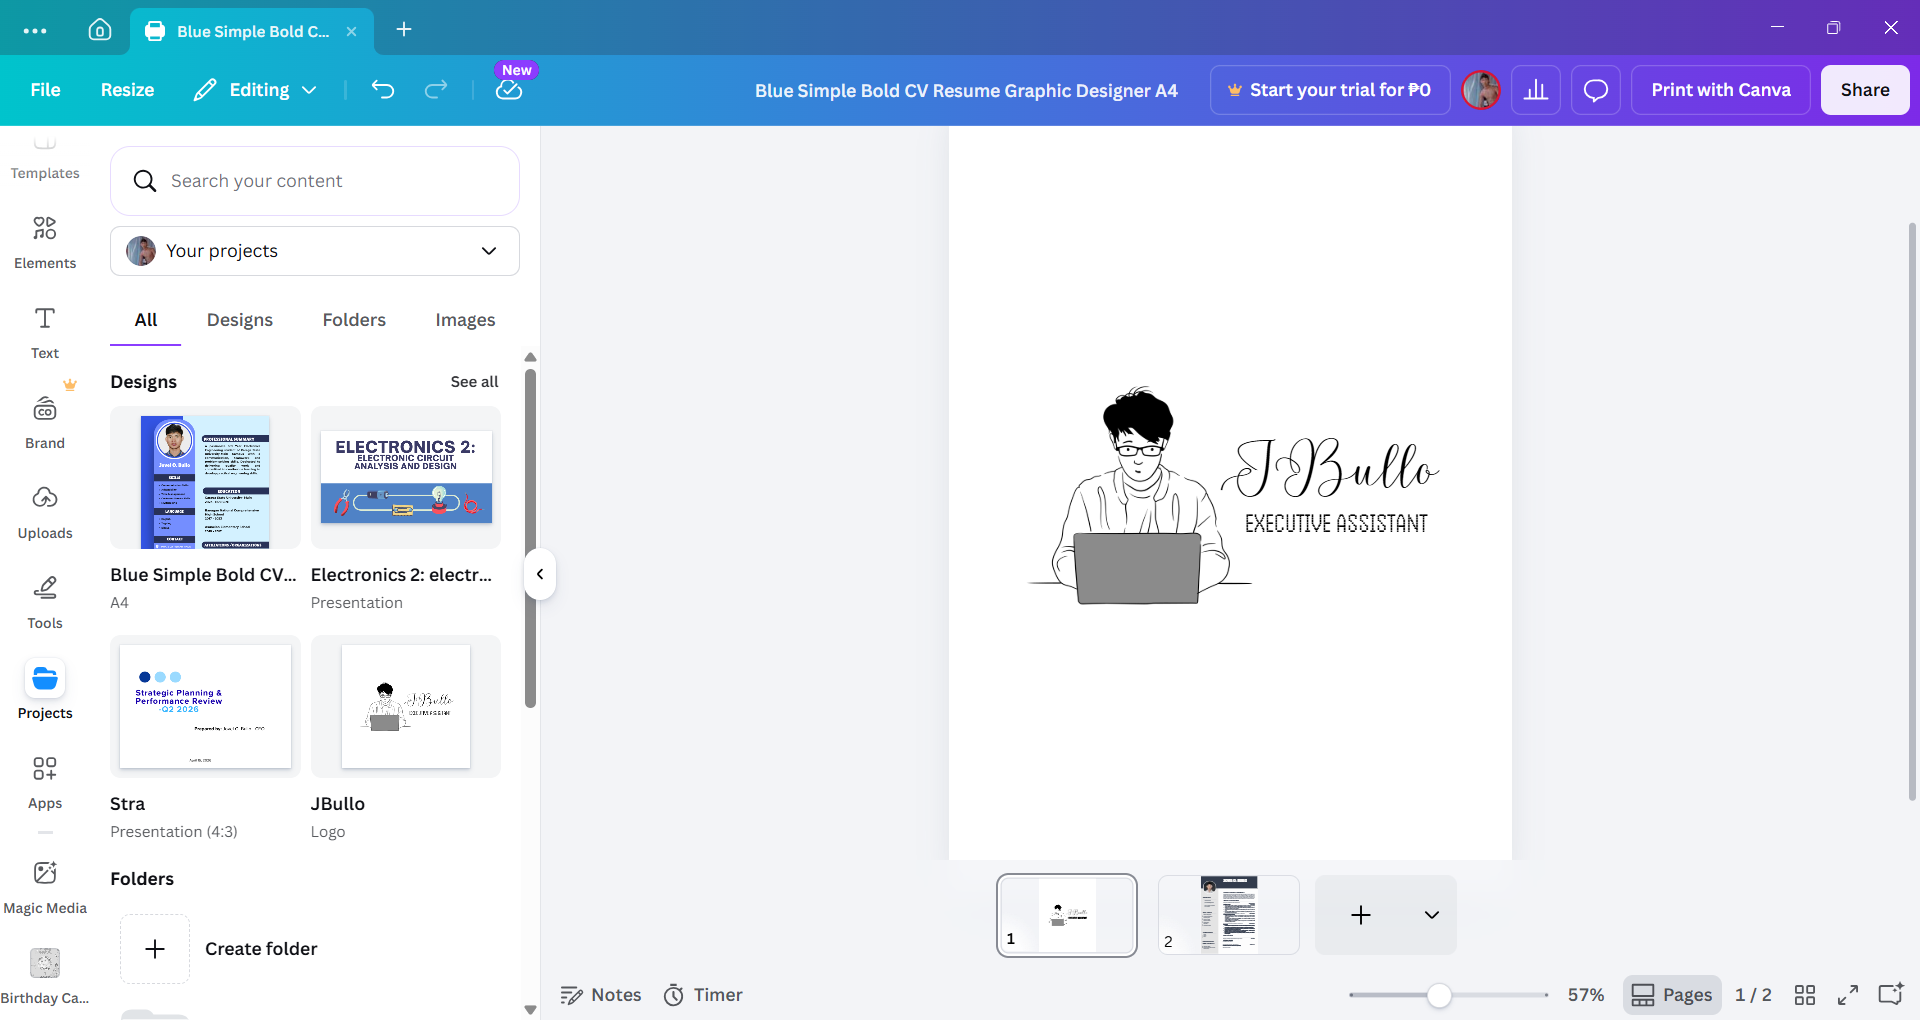The height and width of the screenshot is (1020, 1920).
Task: Click the Undo arrow
Action: [383, 90]
